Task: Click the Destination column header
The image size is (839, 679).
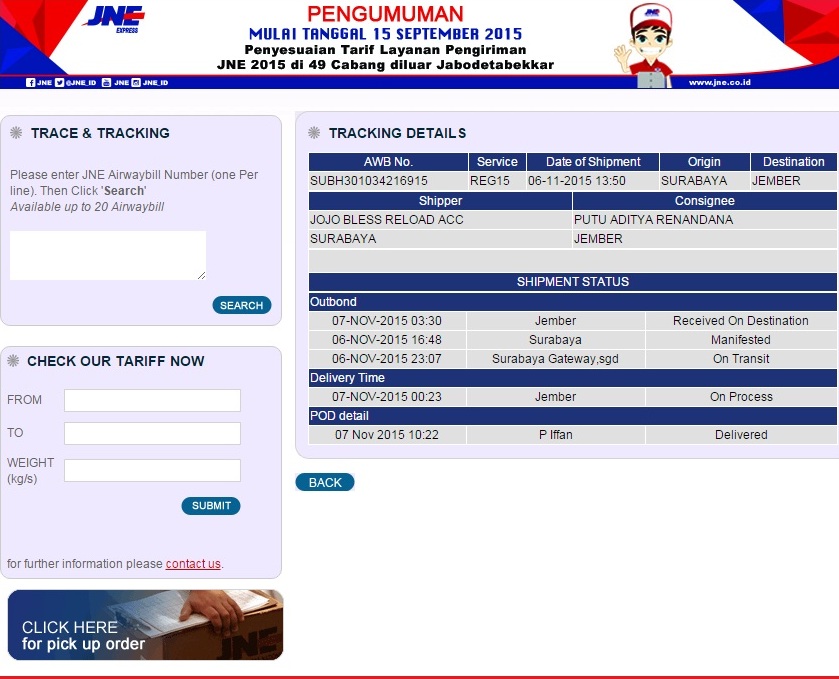Action: pyautogui.click(x=794, y=162)
